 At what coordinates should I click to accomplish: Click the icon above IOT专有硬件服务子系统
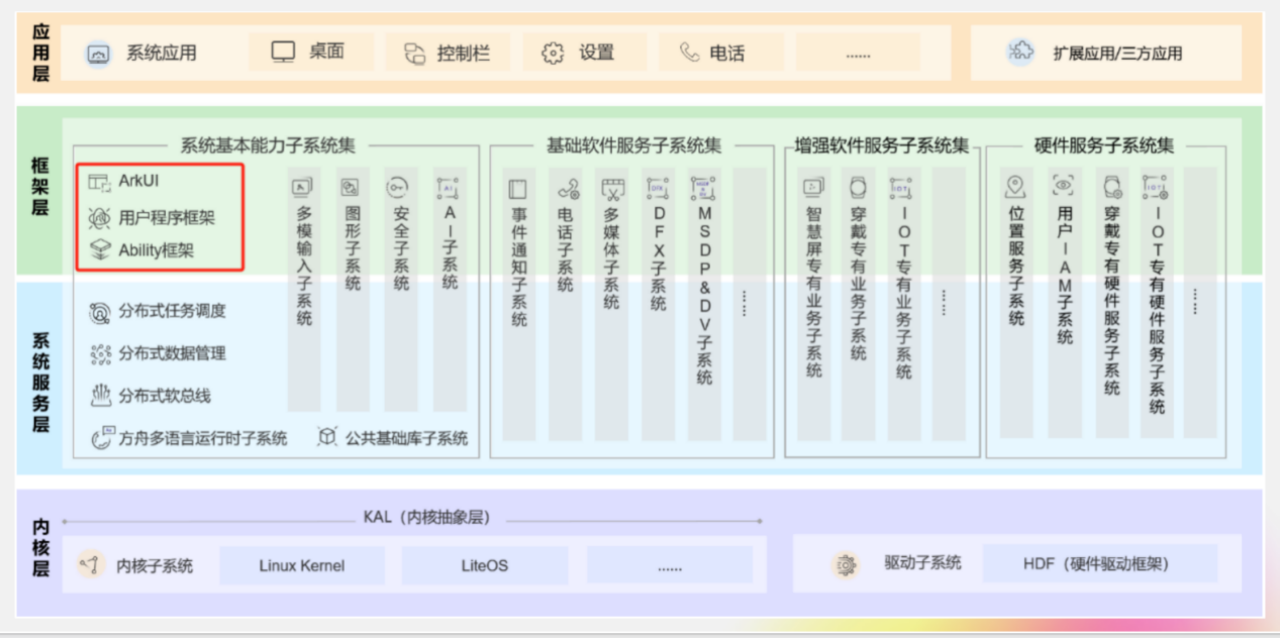point(1155,186)
